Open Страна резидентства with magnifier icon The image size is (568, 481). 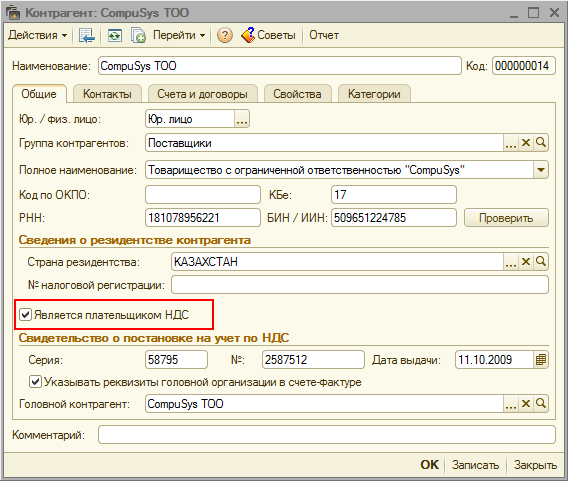point(541,262)
